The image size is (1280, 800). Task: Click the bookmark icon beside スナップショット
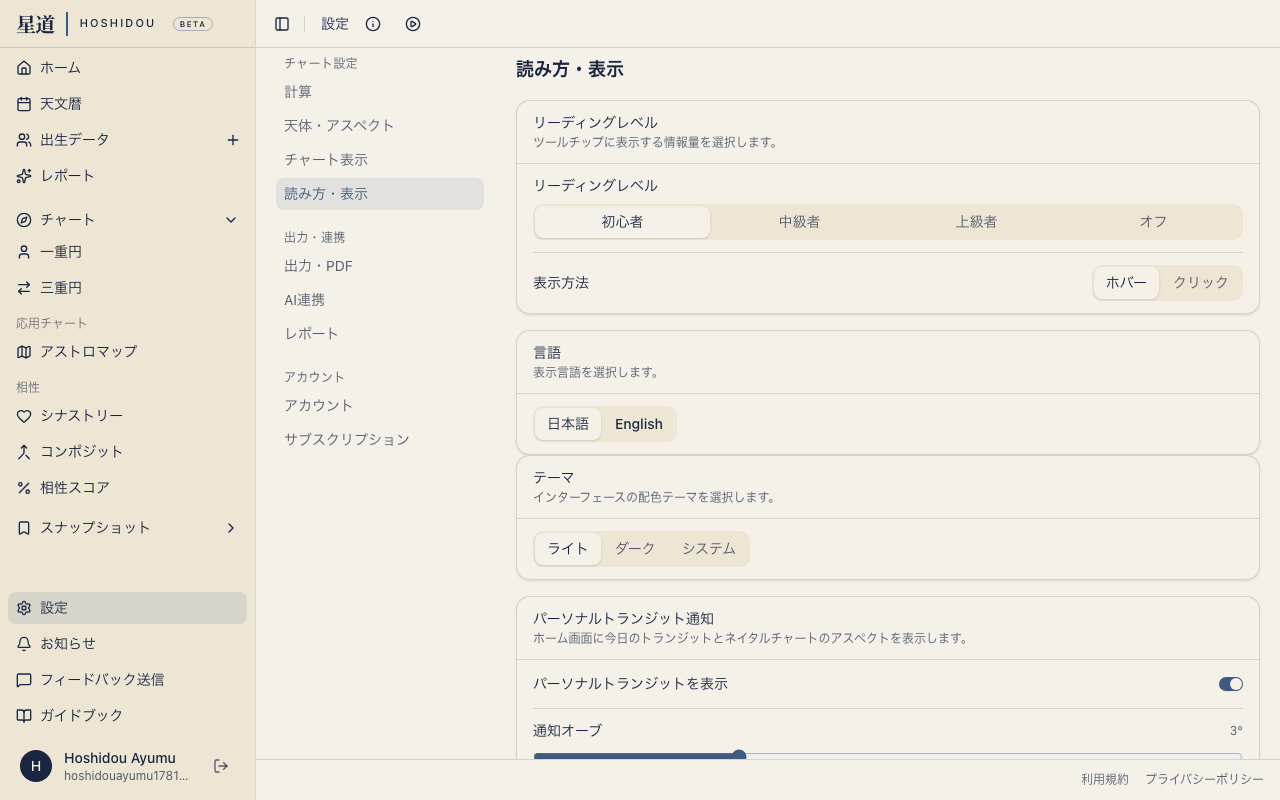click(x=24, y=528)
